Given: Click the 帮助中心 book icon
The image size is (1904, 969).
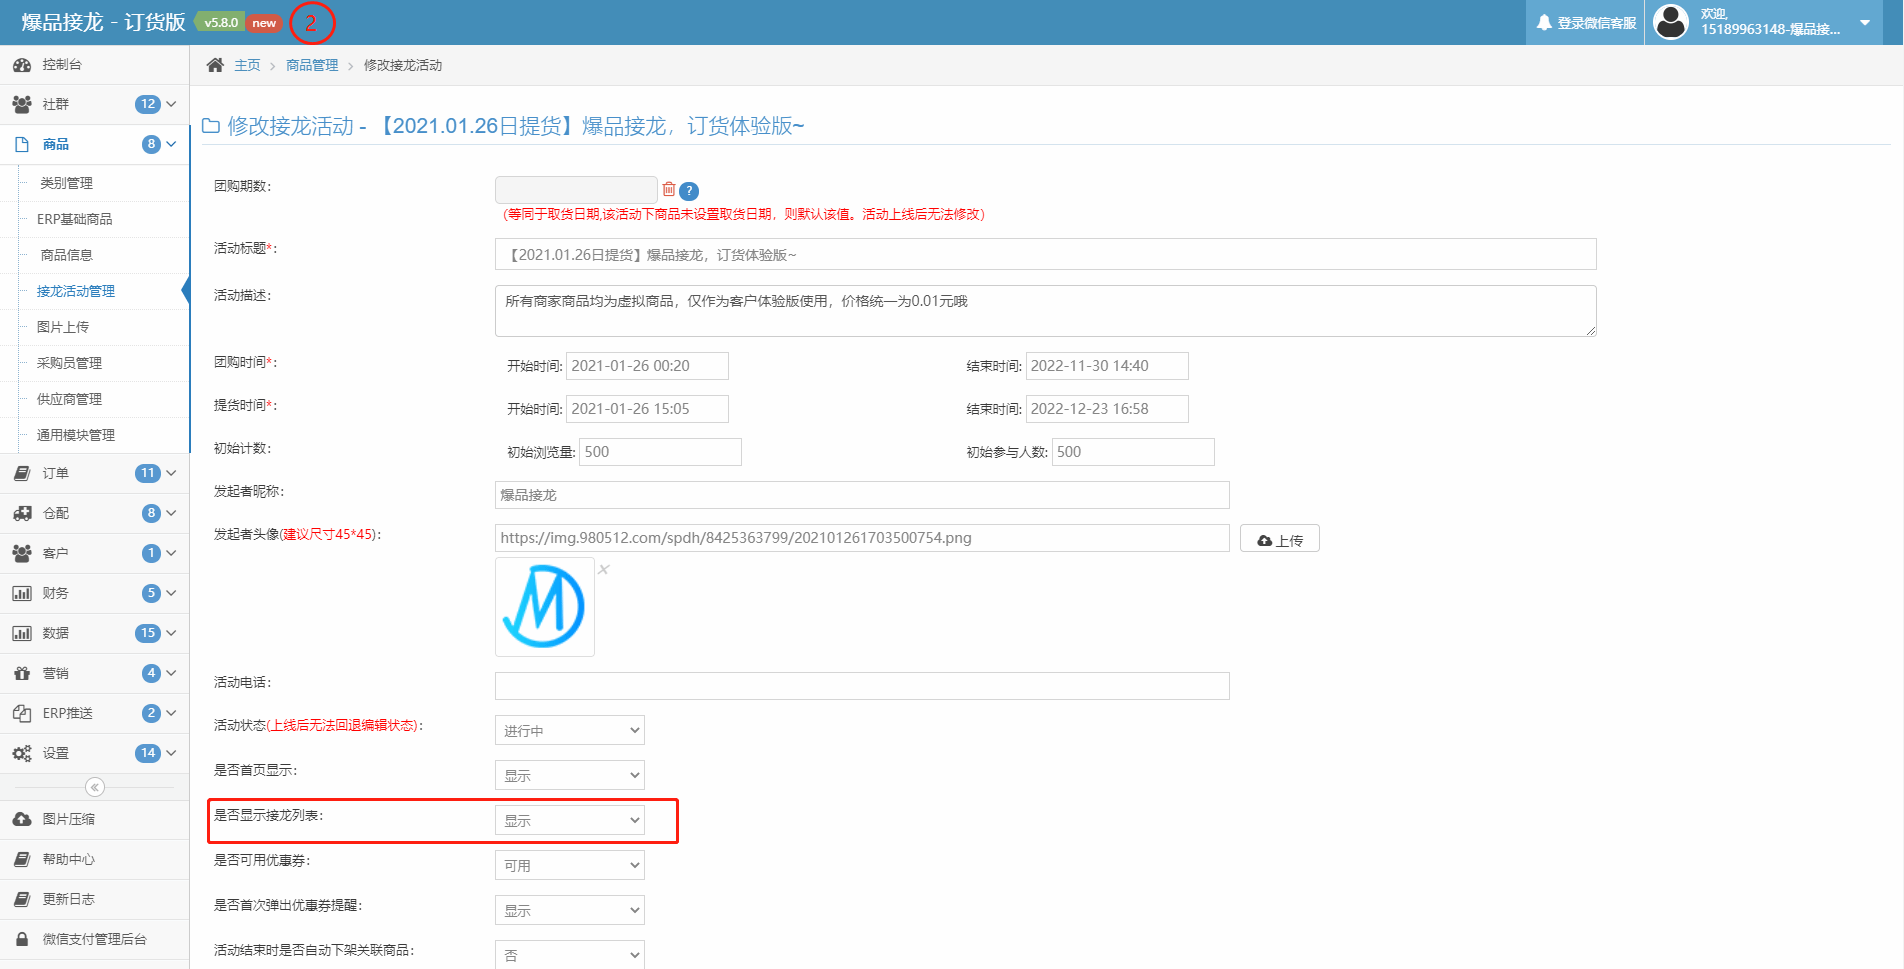Looking at the screenshot, I should point(22,859).
